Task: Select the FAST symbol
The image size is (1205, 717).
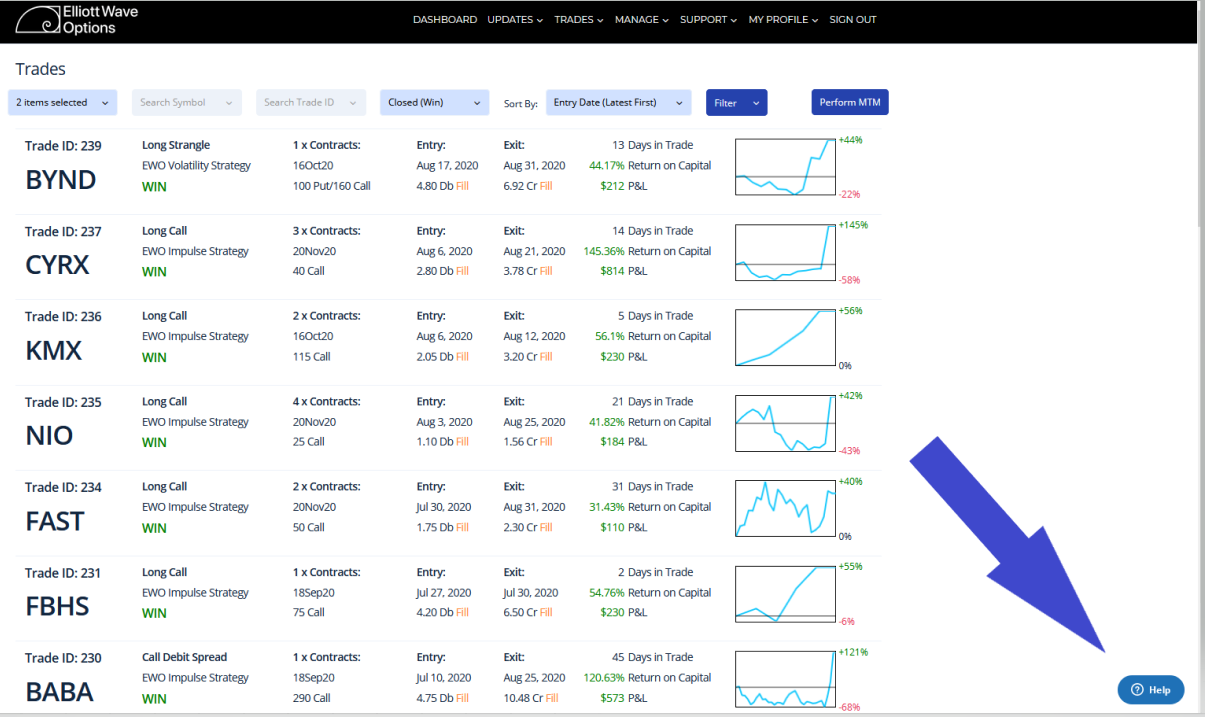Action: click(x=55, y=521)
